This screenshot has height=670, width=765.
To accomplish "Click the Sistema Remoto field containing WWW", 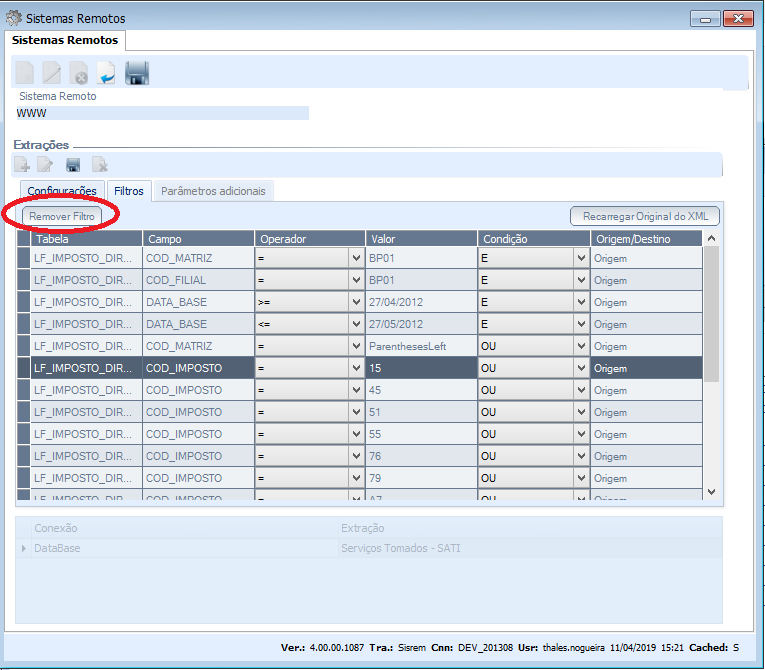I will (x=162, y=113).
